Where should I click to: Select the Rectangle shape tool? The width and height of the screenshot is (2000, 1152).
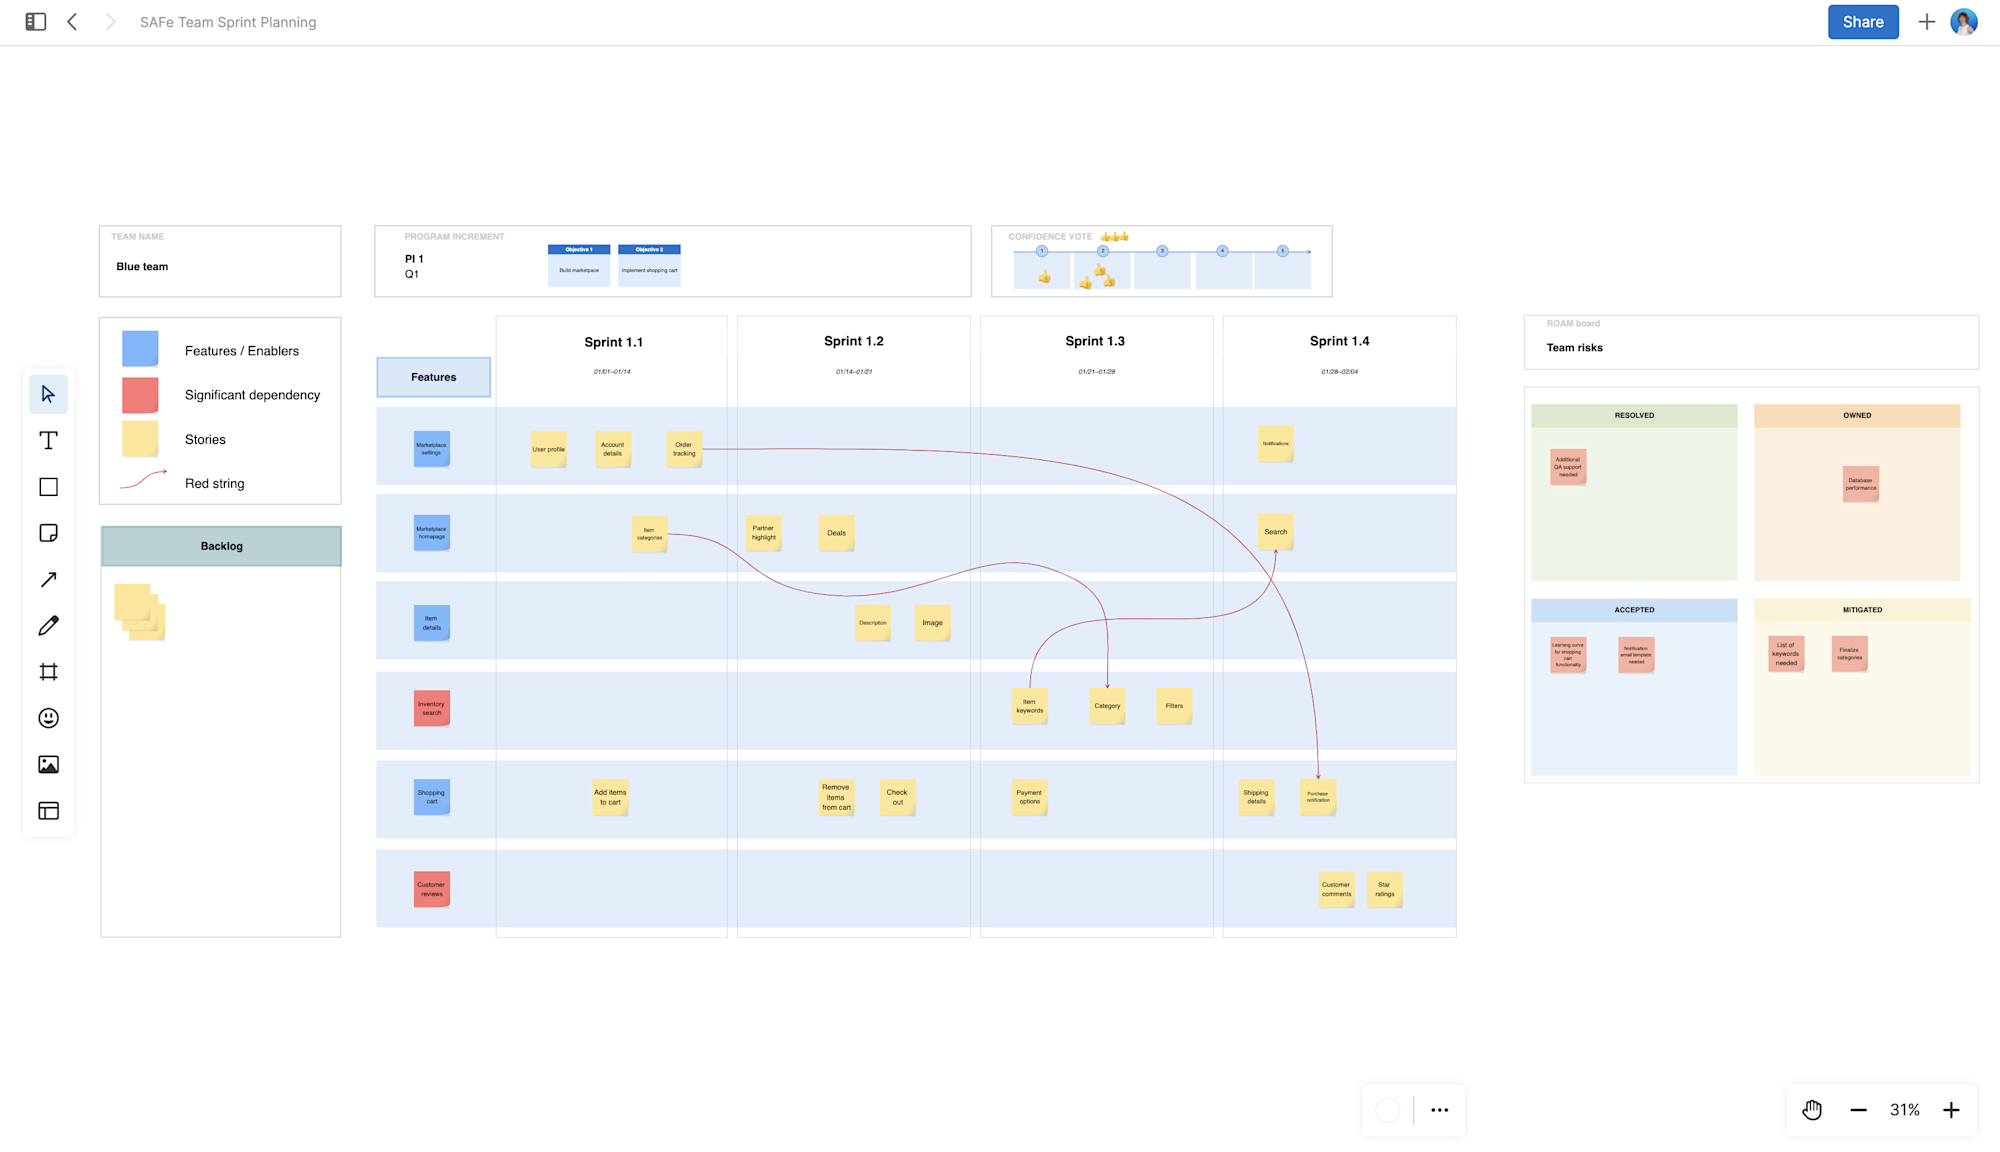[48, 487]
